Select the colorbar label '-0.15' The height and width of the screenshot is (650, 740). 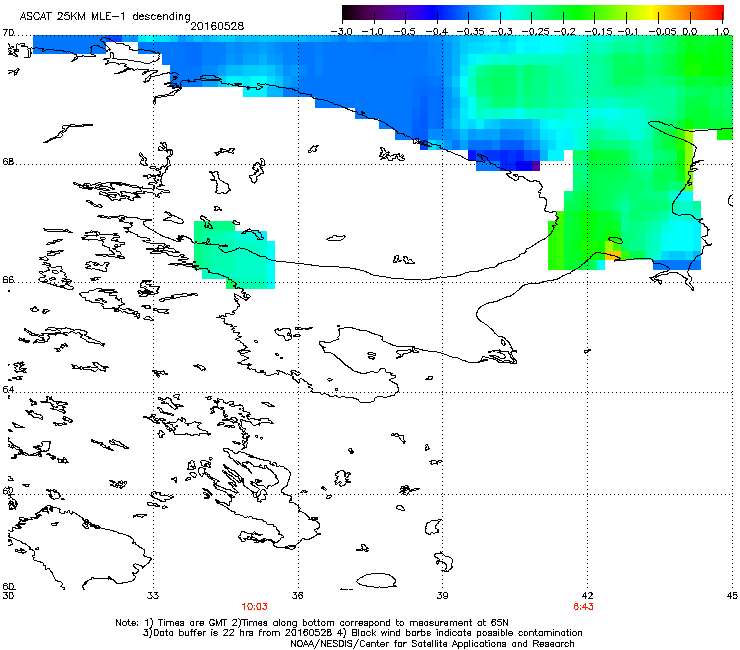pyautogui.click(x=598, y=32)
